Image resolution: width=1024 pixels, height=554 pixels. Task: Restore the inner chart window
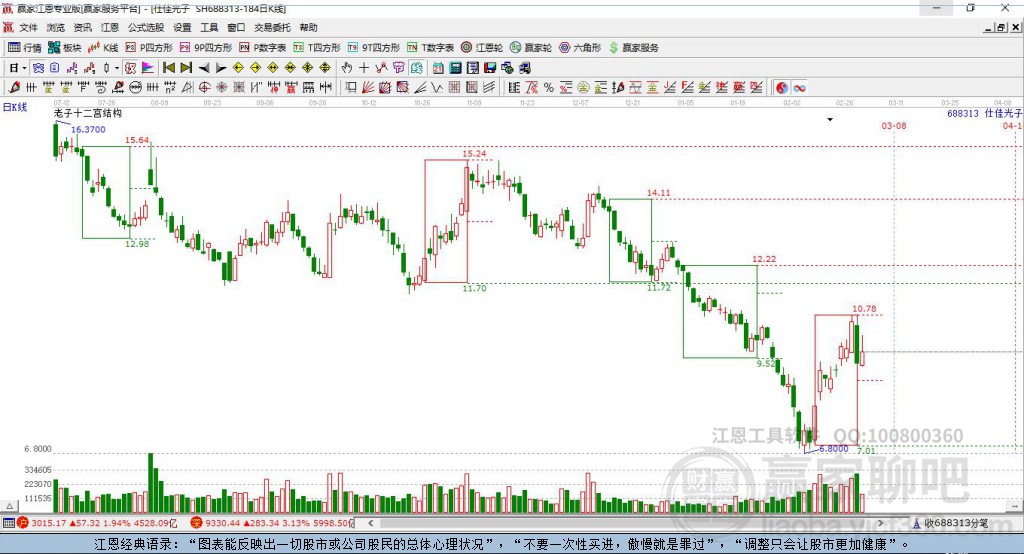[1001, 27]
